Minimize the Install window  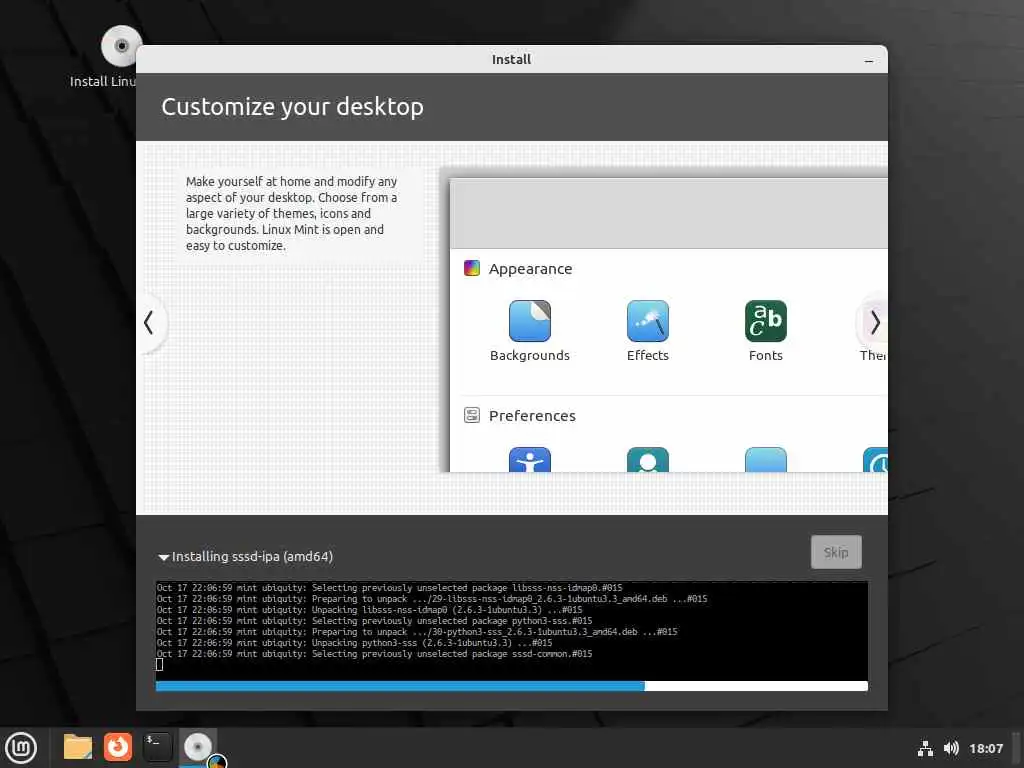869,60
